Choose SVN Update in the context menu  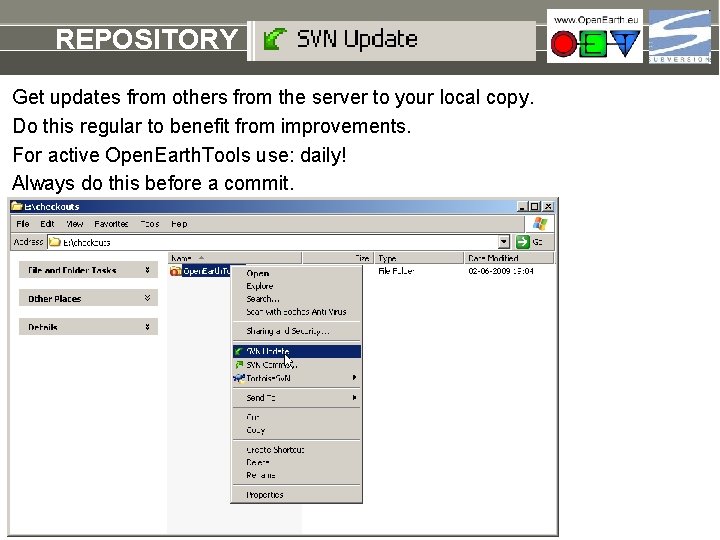point(297,351)
